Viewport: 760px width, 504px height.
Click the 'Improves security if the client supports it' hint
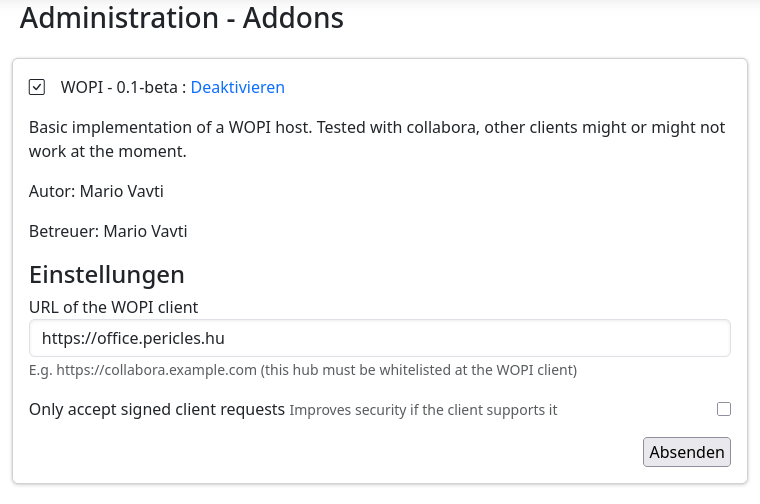(x=423, y=410)
